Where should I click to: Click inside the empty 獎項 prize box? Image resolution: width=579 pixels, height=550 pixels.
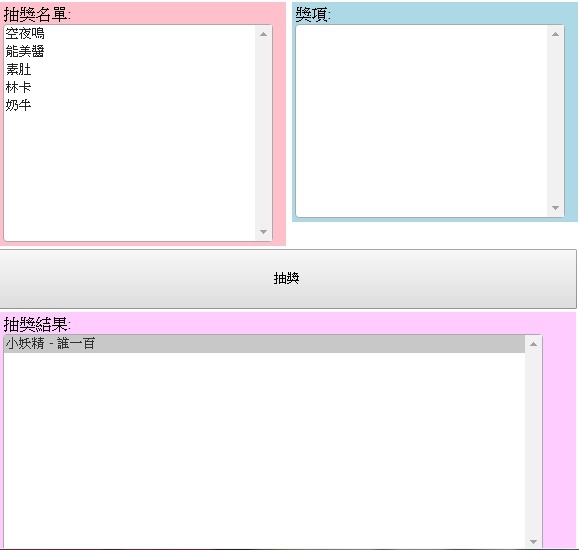(x=422, y=121)
